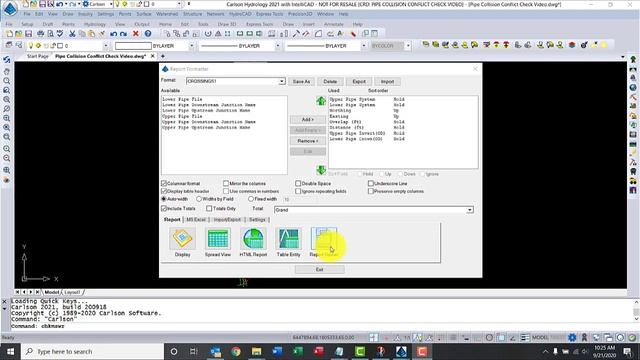Switch to the Settings tab in dialog
The image size is (640, 360).
click(257, 220)
